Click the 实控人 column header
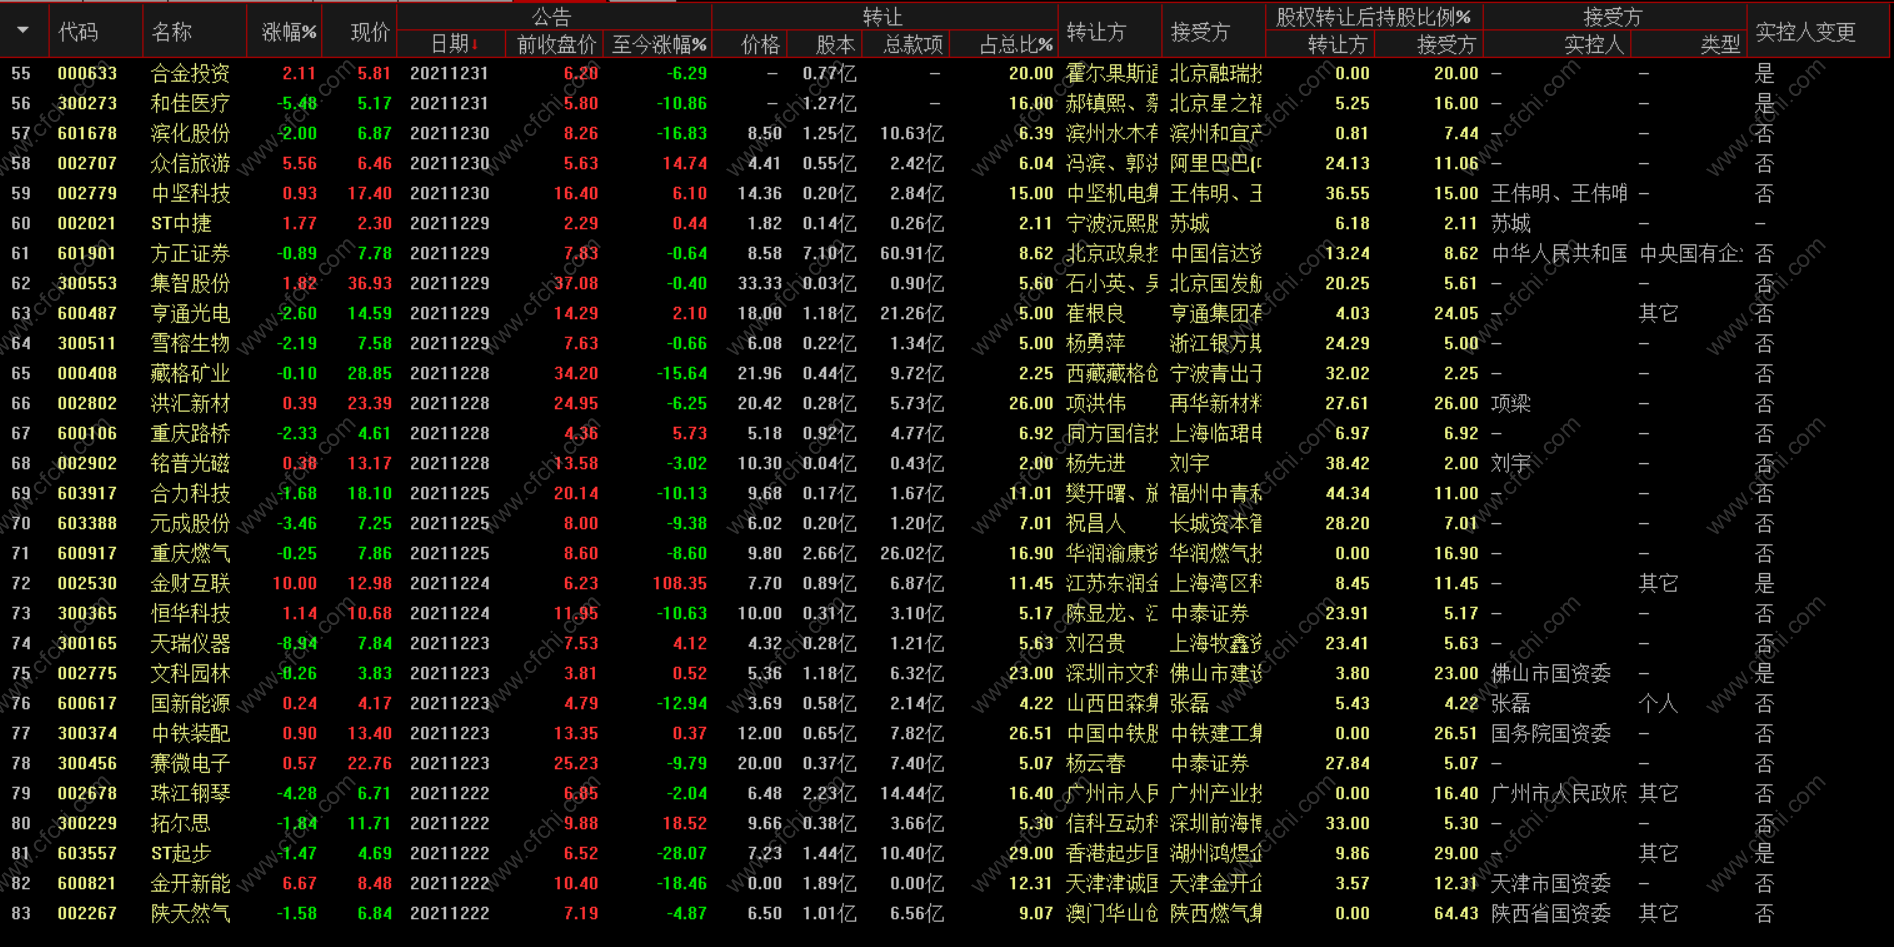Image resolution: width=1894 pixels, height=947 pixels. point(1594,44)
